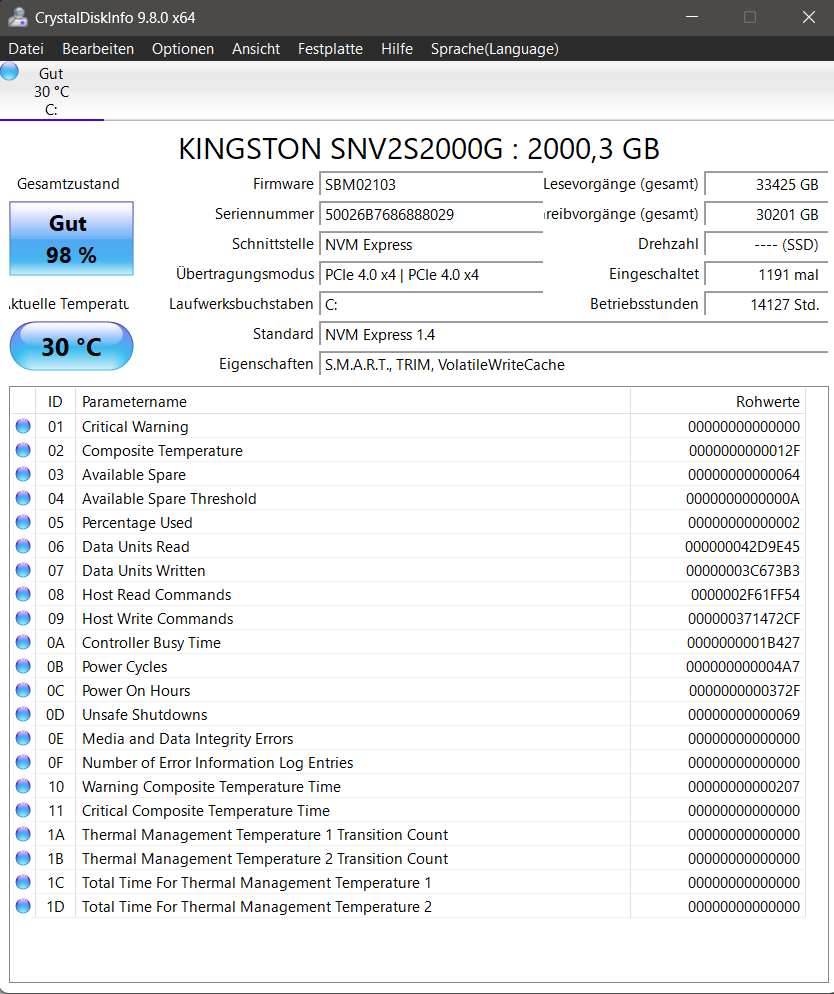Click the Gut 98 % health status button

(72, 238)
